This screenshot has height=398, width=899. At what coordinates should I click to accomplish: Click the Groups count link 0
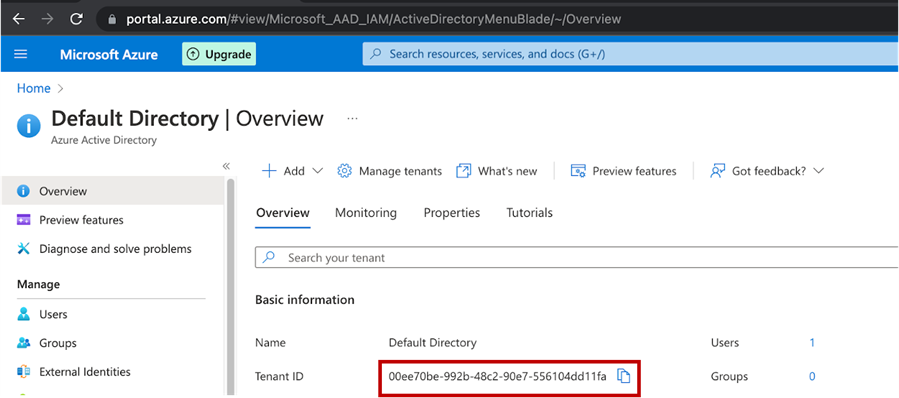click(812, 376)
